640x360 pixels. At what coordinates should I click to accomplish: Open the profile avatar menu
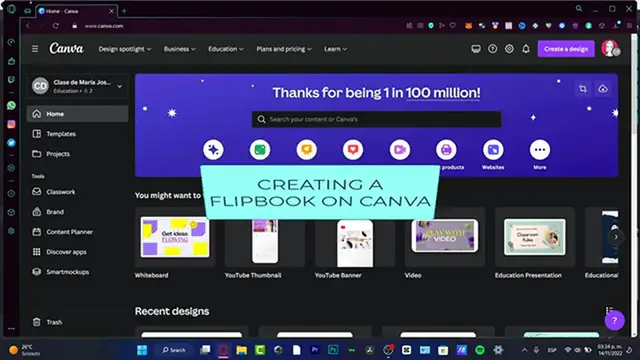pyautogui.click(x=610, y=49)
